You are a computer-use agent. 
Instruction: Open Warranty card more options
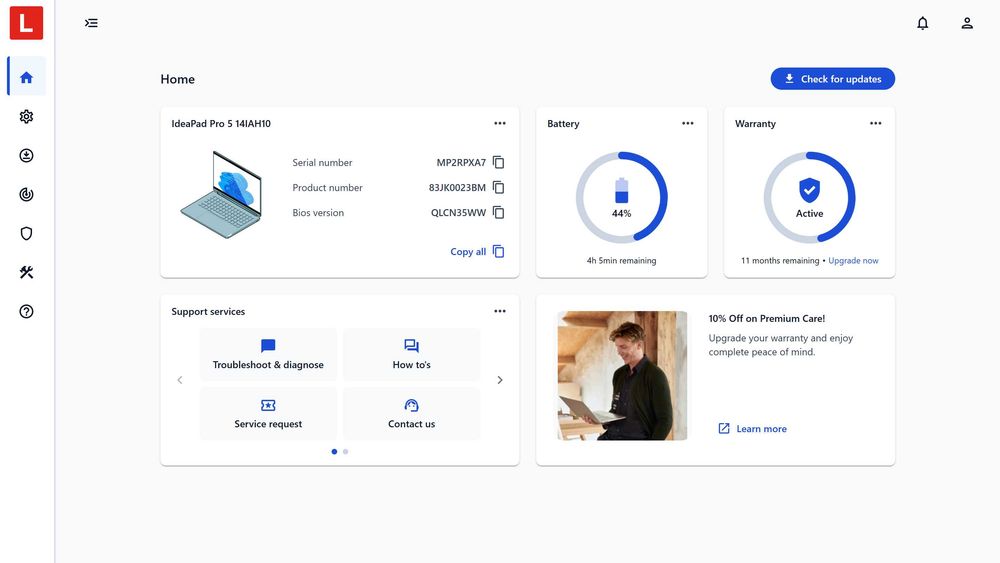(x=876, y=123)
